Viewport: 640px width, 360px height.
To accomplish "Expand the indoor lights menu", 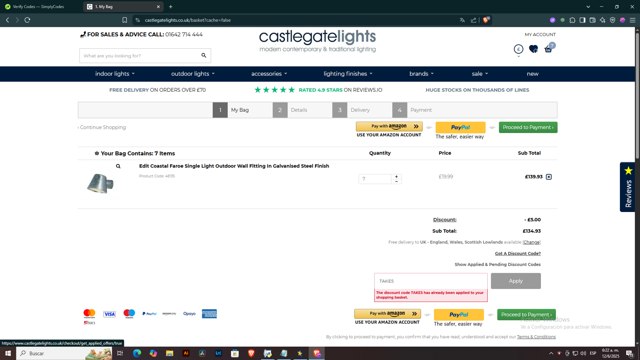I will pyautogui.click(x=115, y=74).
